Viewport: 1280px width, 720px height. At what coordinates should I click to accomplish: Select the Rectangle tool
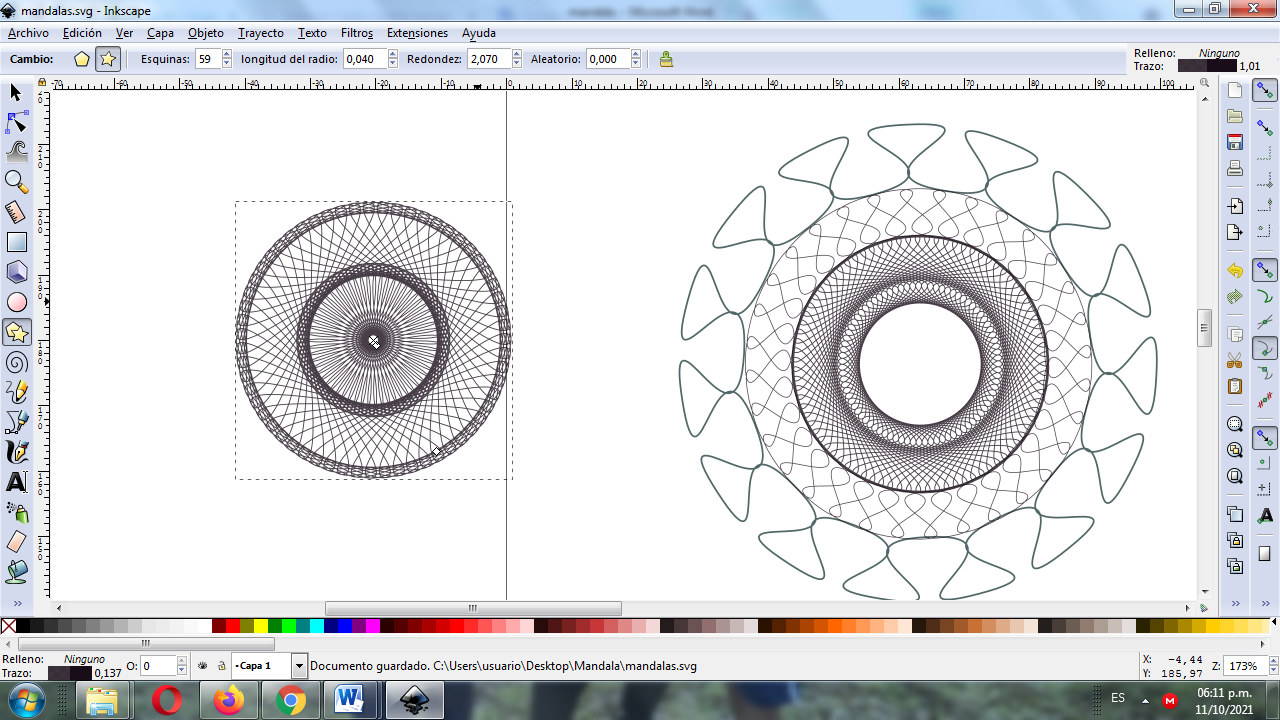(x=16, y=242)
